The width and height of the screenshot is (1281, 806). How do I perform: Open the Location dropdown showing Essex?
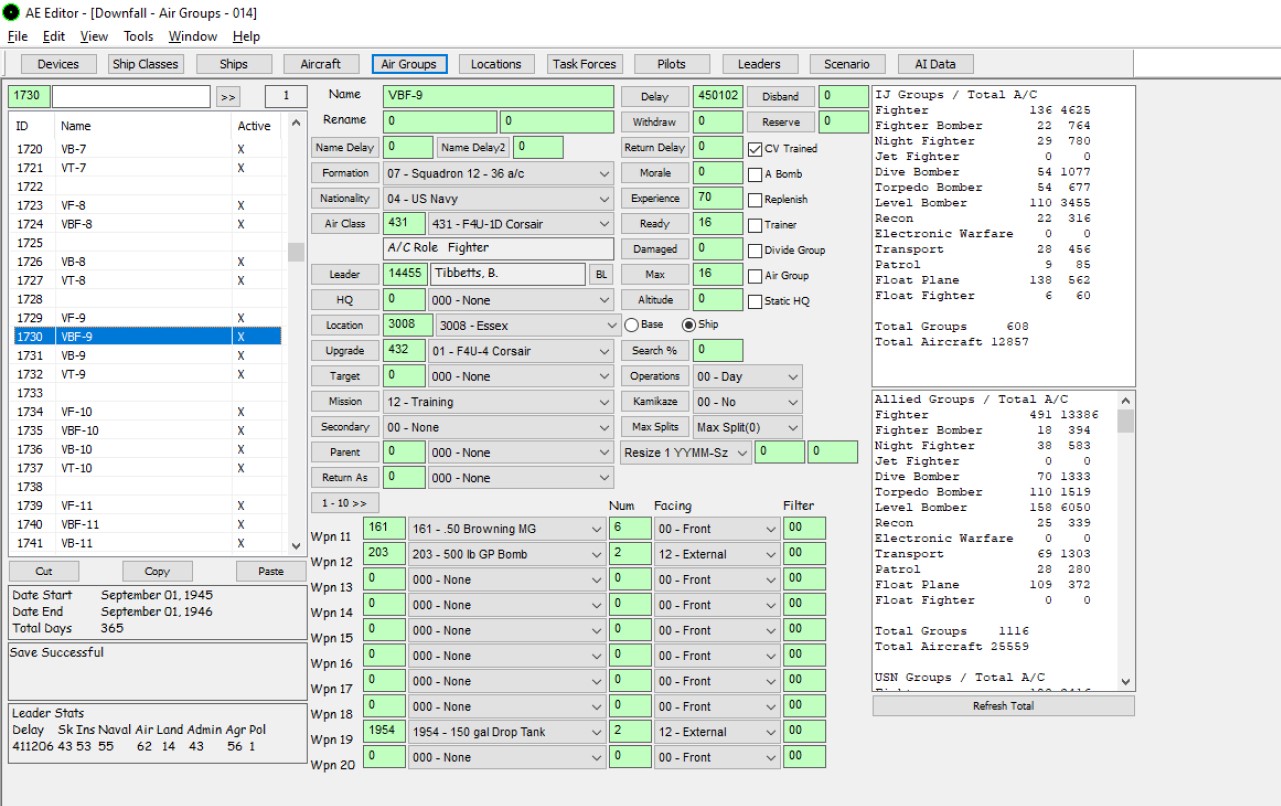click(x=528, y=326)
